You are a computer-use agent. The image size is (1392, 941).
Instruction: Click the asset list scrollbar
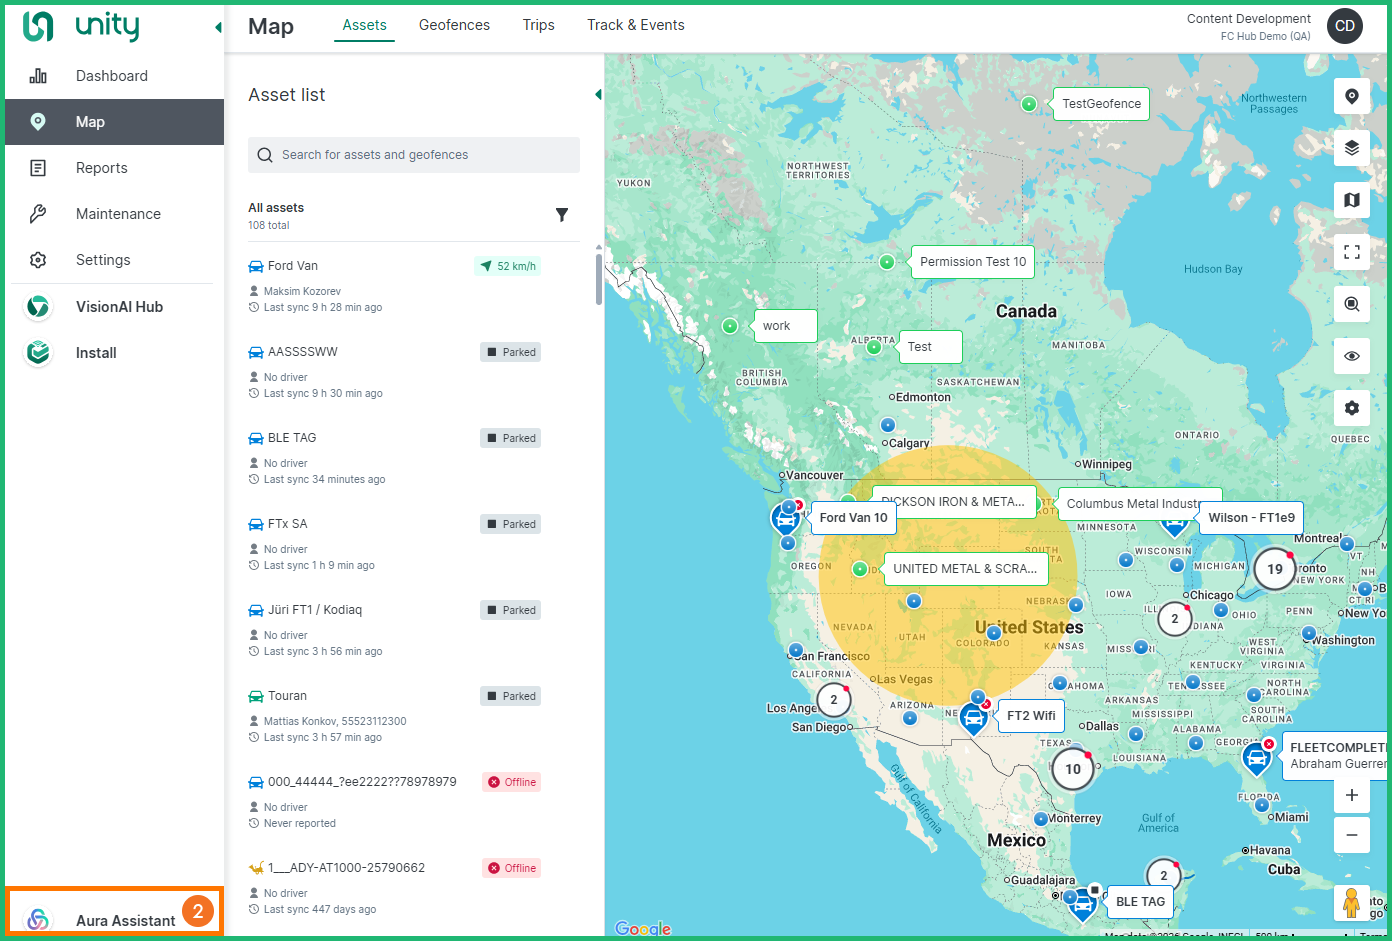[x=599, y=280]
